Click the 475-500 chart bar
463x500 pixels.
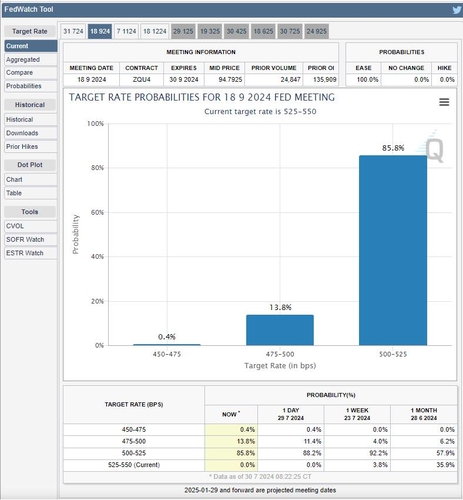(x=280, y=330)
